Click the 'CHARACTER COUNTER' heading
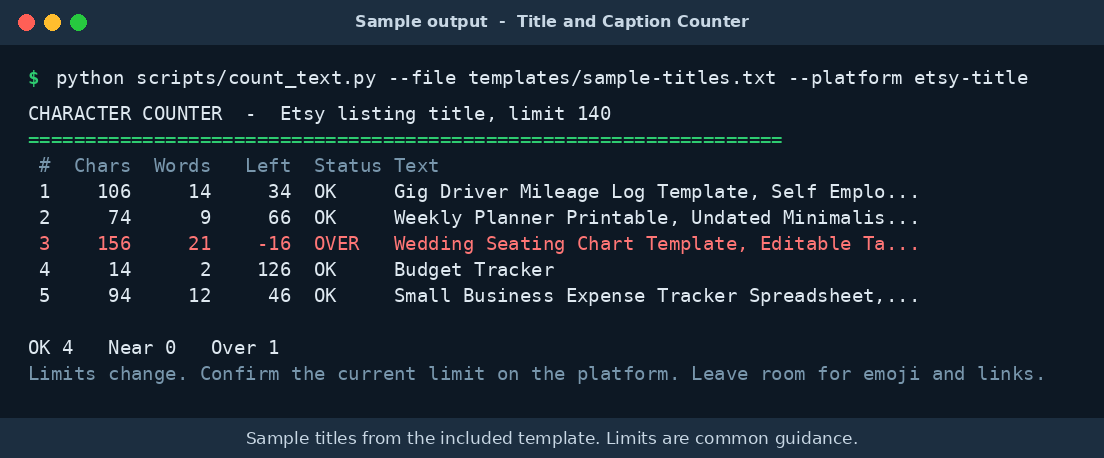The width and height of the screenshot is (1104, 458). pos(125,113)
